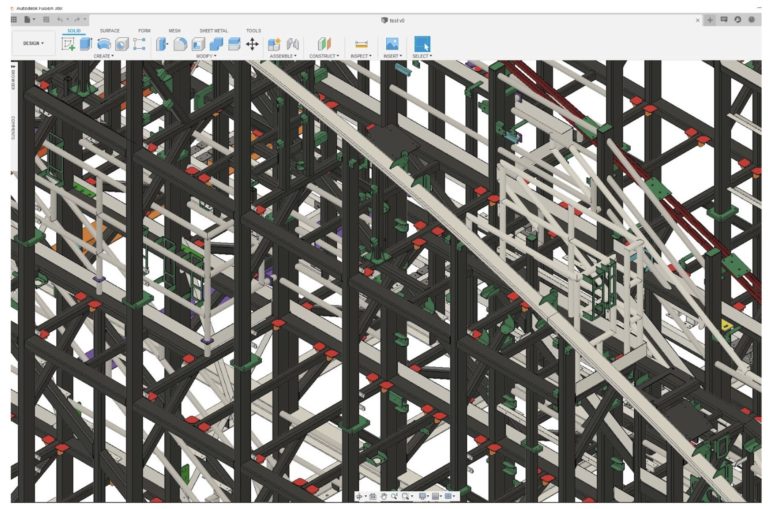Switch to the SURFACE tab
The height and width of the screenshot is (509, 768).
tap(109, 31)
